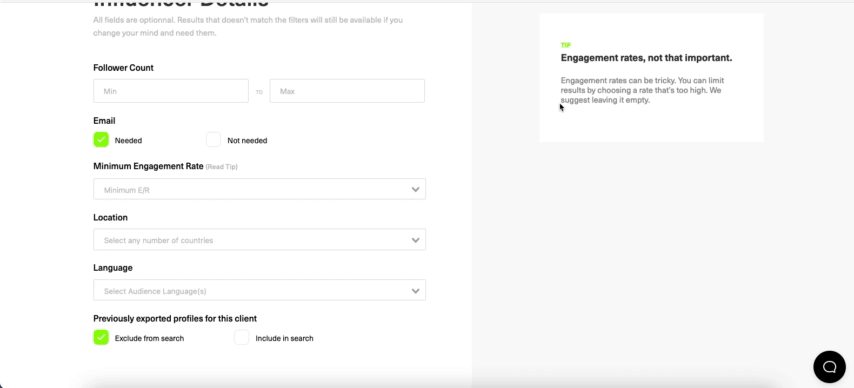The image size is (854, 388).
Task: Click the Exclude from search label
Action: [x=149, y=338]
